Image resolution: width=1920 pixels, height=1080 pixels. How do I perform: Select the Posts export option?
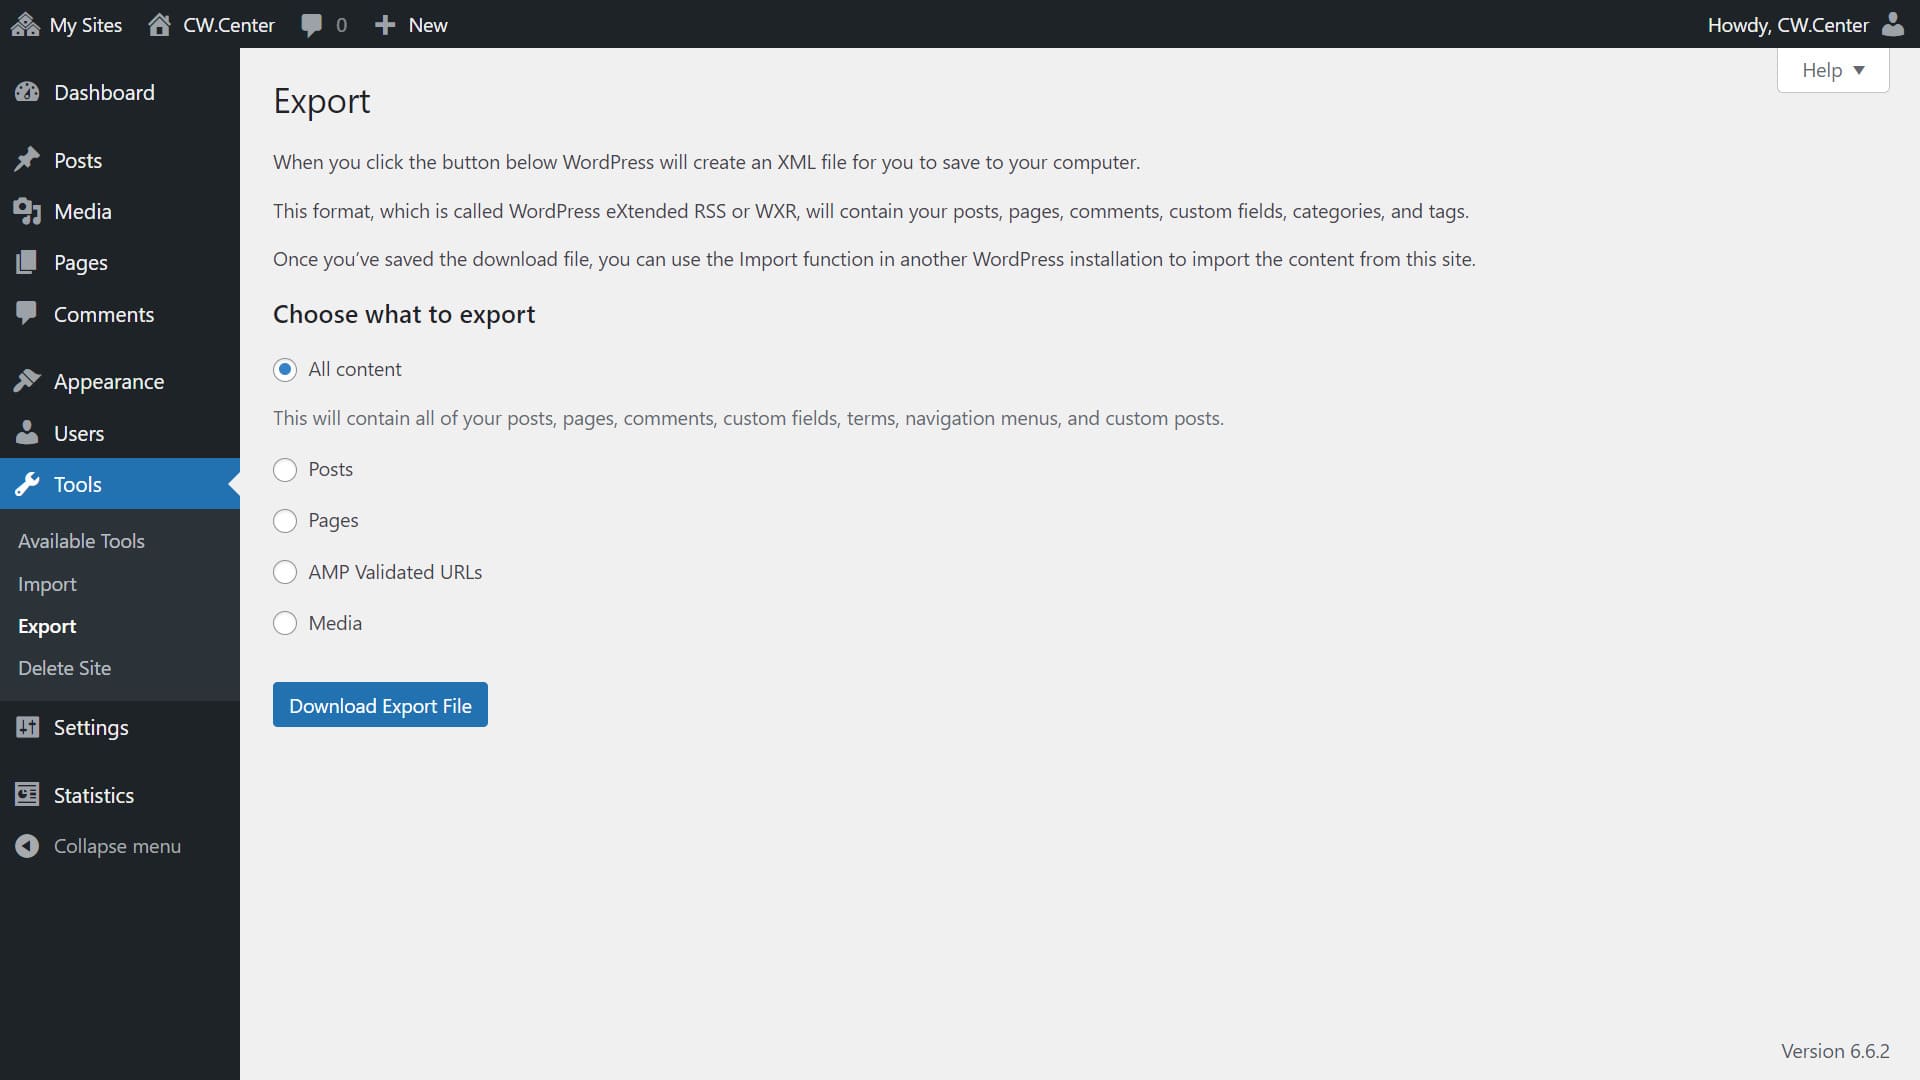click(x=285, y=470)
